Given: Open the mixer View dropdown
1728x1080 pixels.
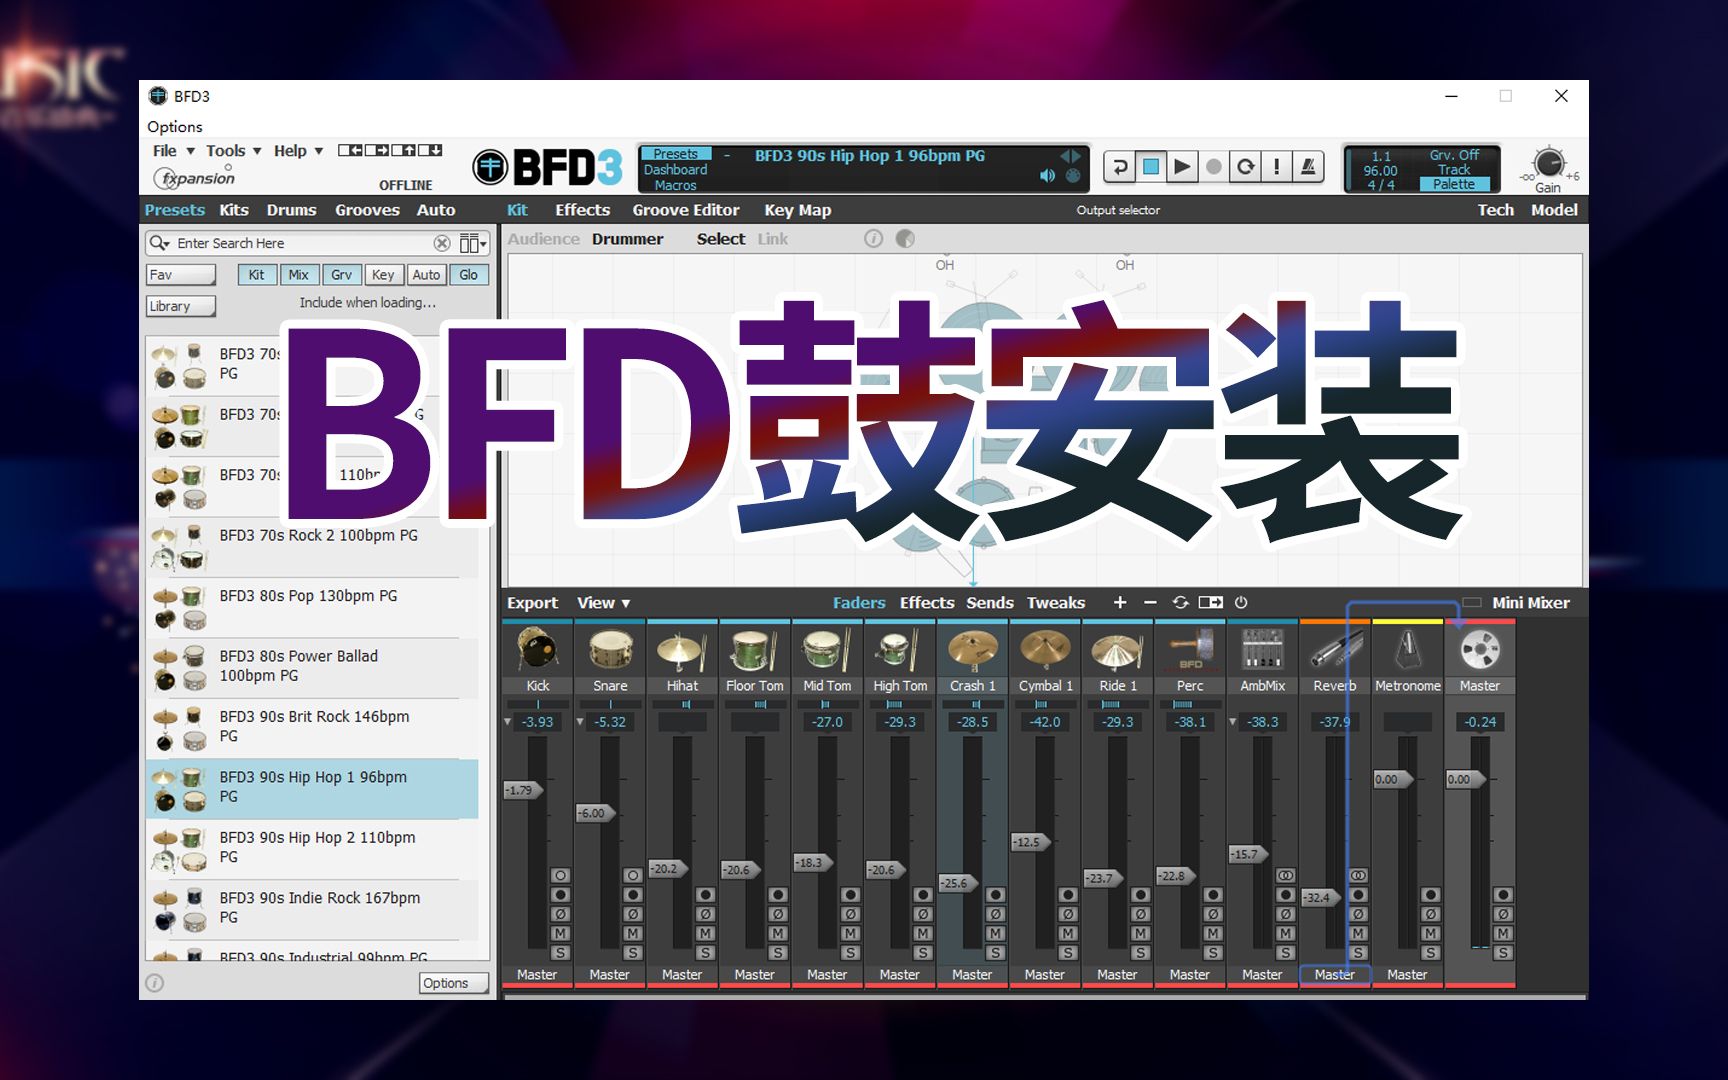Looking at the screenshot, I should tap(603, 603).
